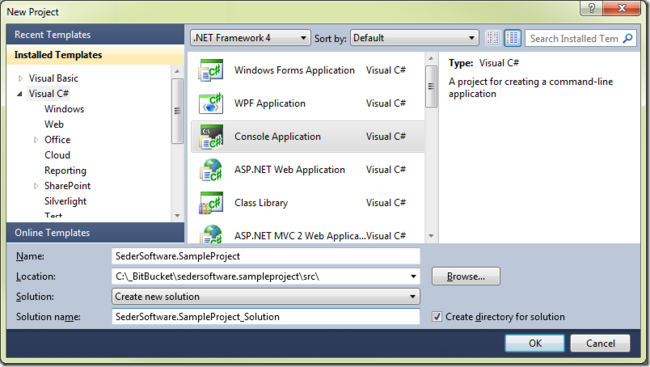
Task: Collapse the Visual C# tree node
Action: coord(20,94)
